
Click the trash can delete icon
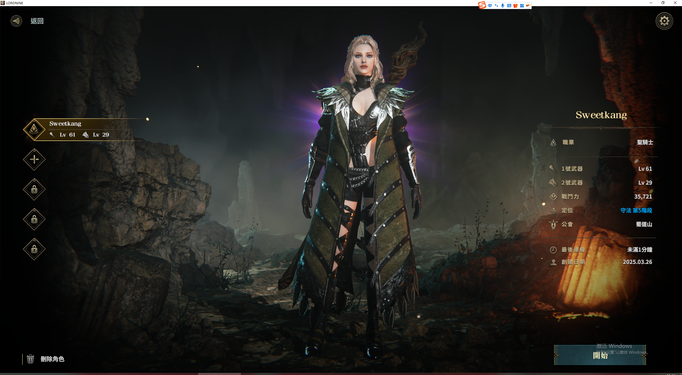click(30, 359)
